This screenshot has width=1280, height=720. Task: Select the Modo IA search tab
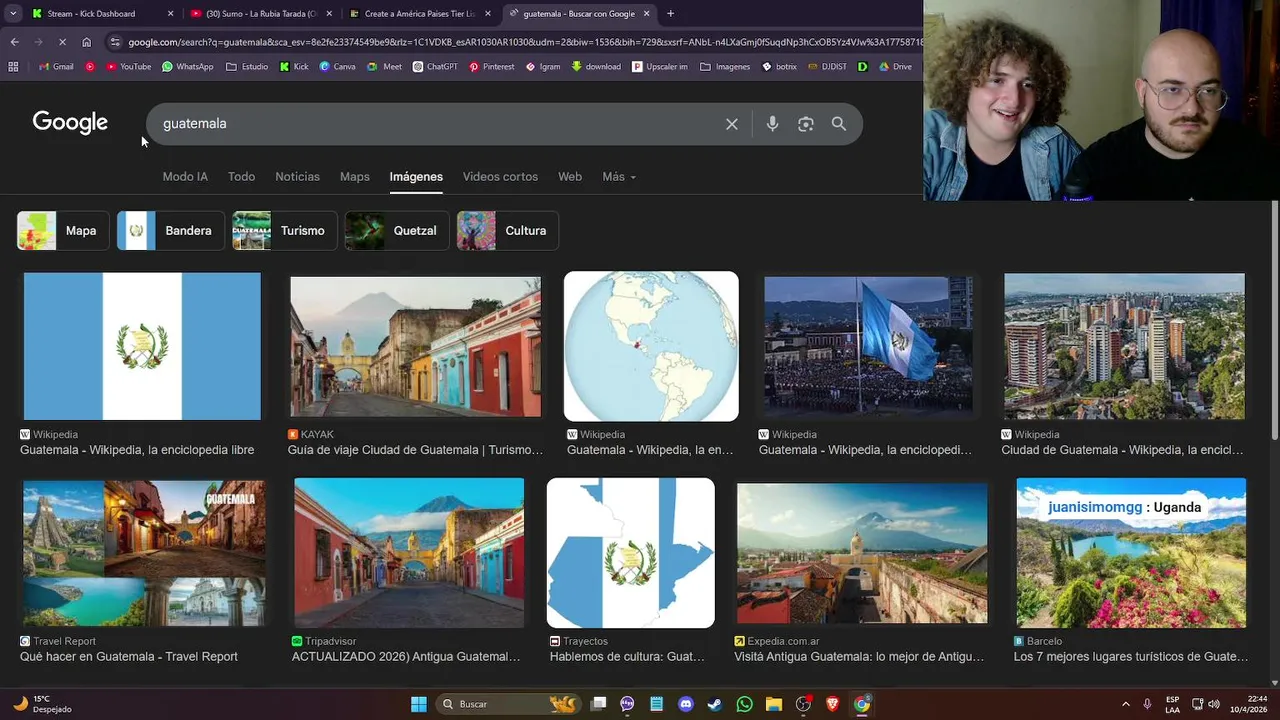coord(185,177)
